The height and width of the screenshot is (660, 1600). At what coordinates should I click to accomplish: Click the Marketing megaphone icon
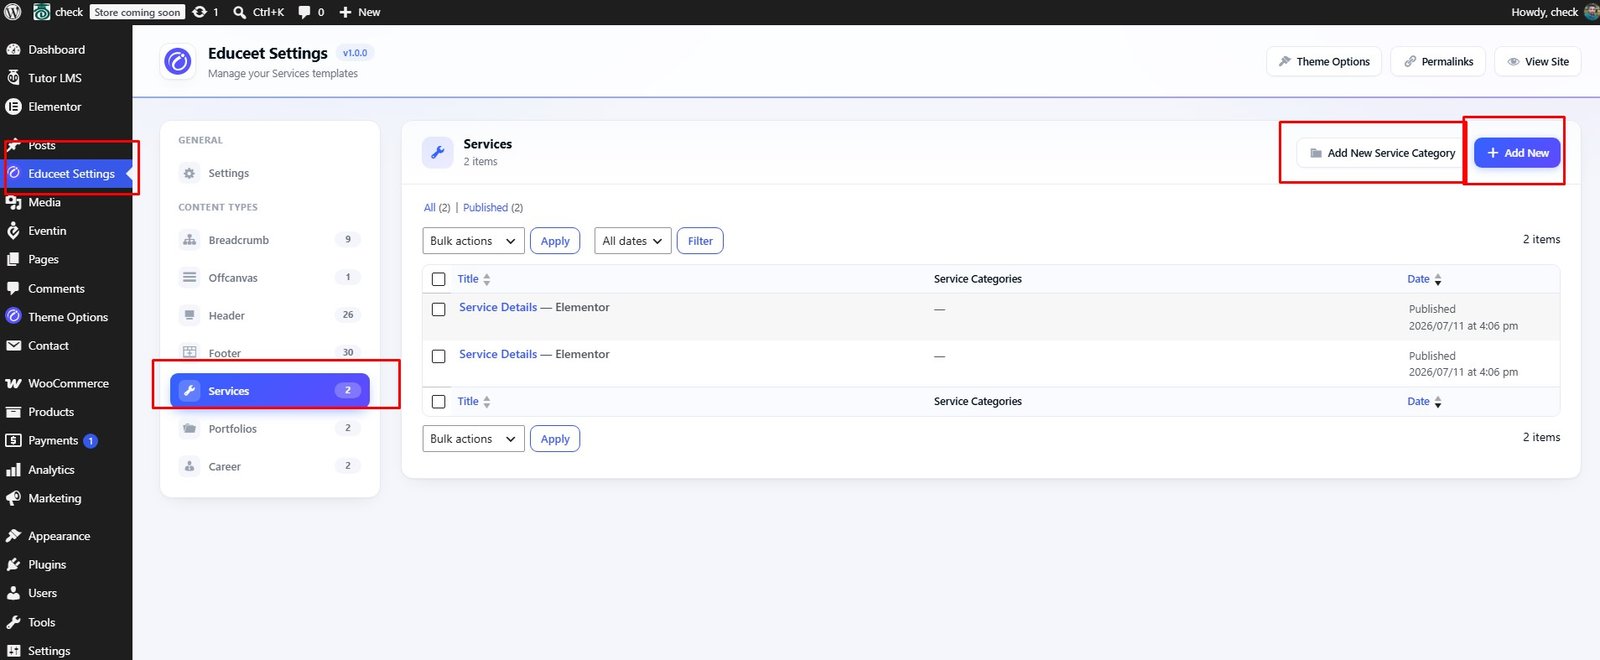[13, 498]
